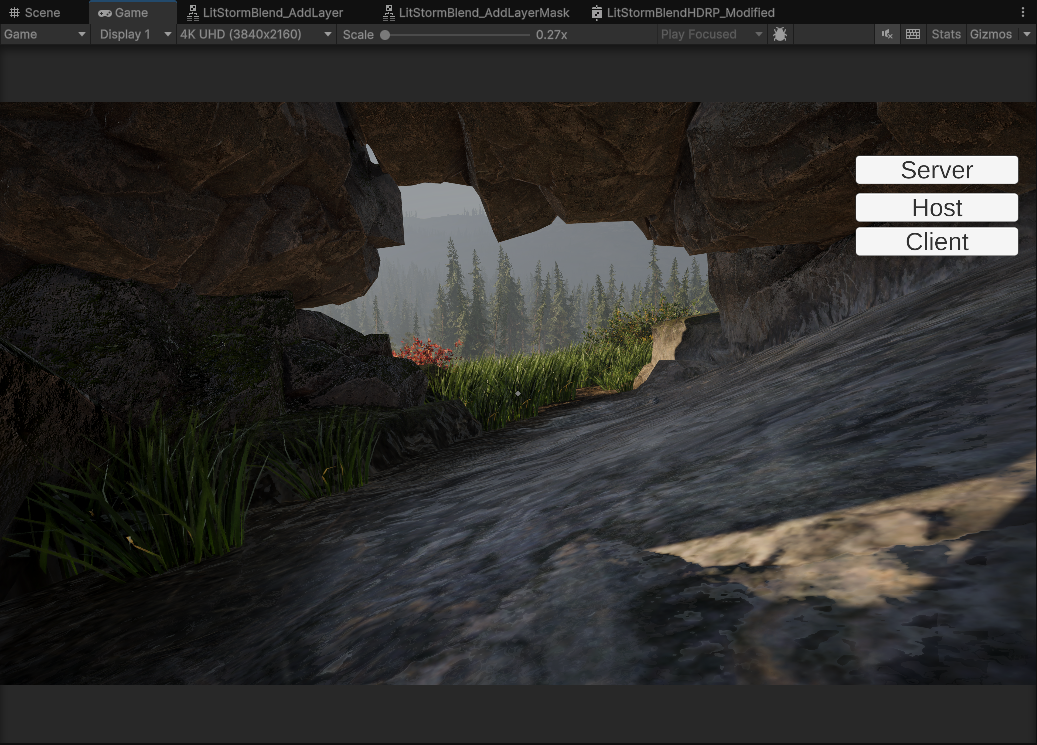Expand the Gizmos dropdown arrow
Screen dimensions: 1037x745
(1026, 34)
